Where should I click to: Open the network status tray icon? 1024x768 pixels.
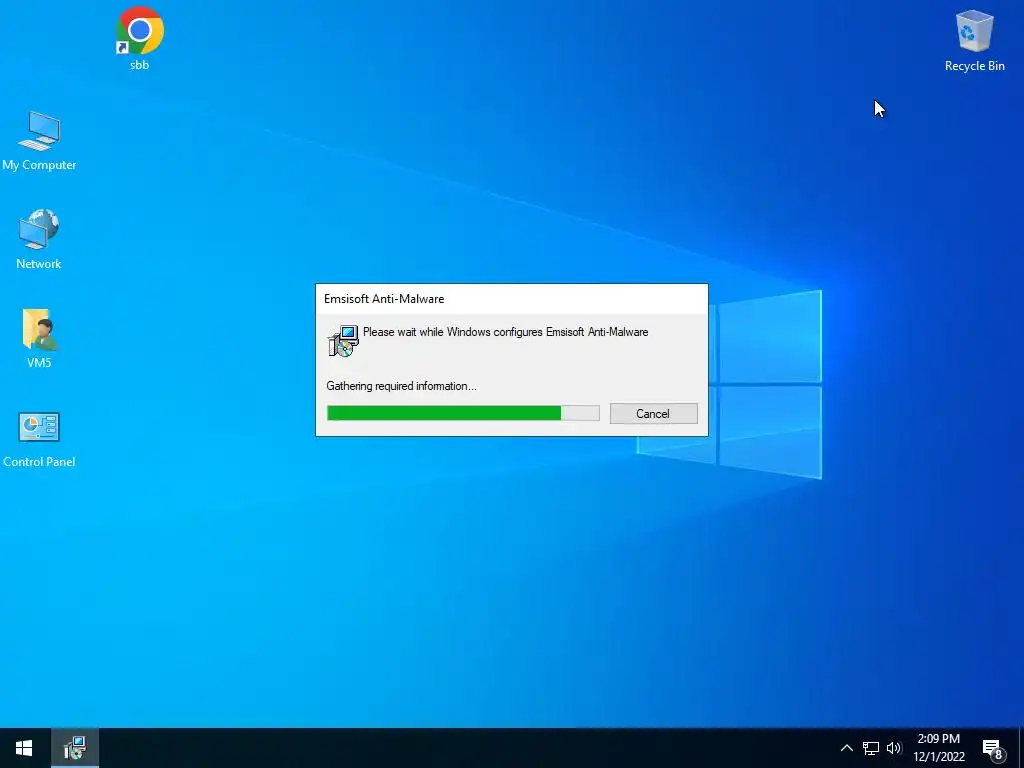[871, 748]
